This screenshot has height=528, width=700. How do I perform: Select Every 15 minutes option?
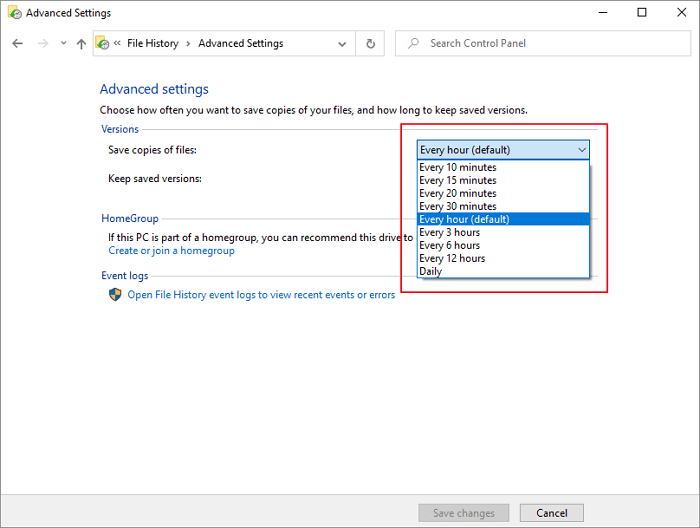pyautogui.click(x=458, y=181)
